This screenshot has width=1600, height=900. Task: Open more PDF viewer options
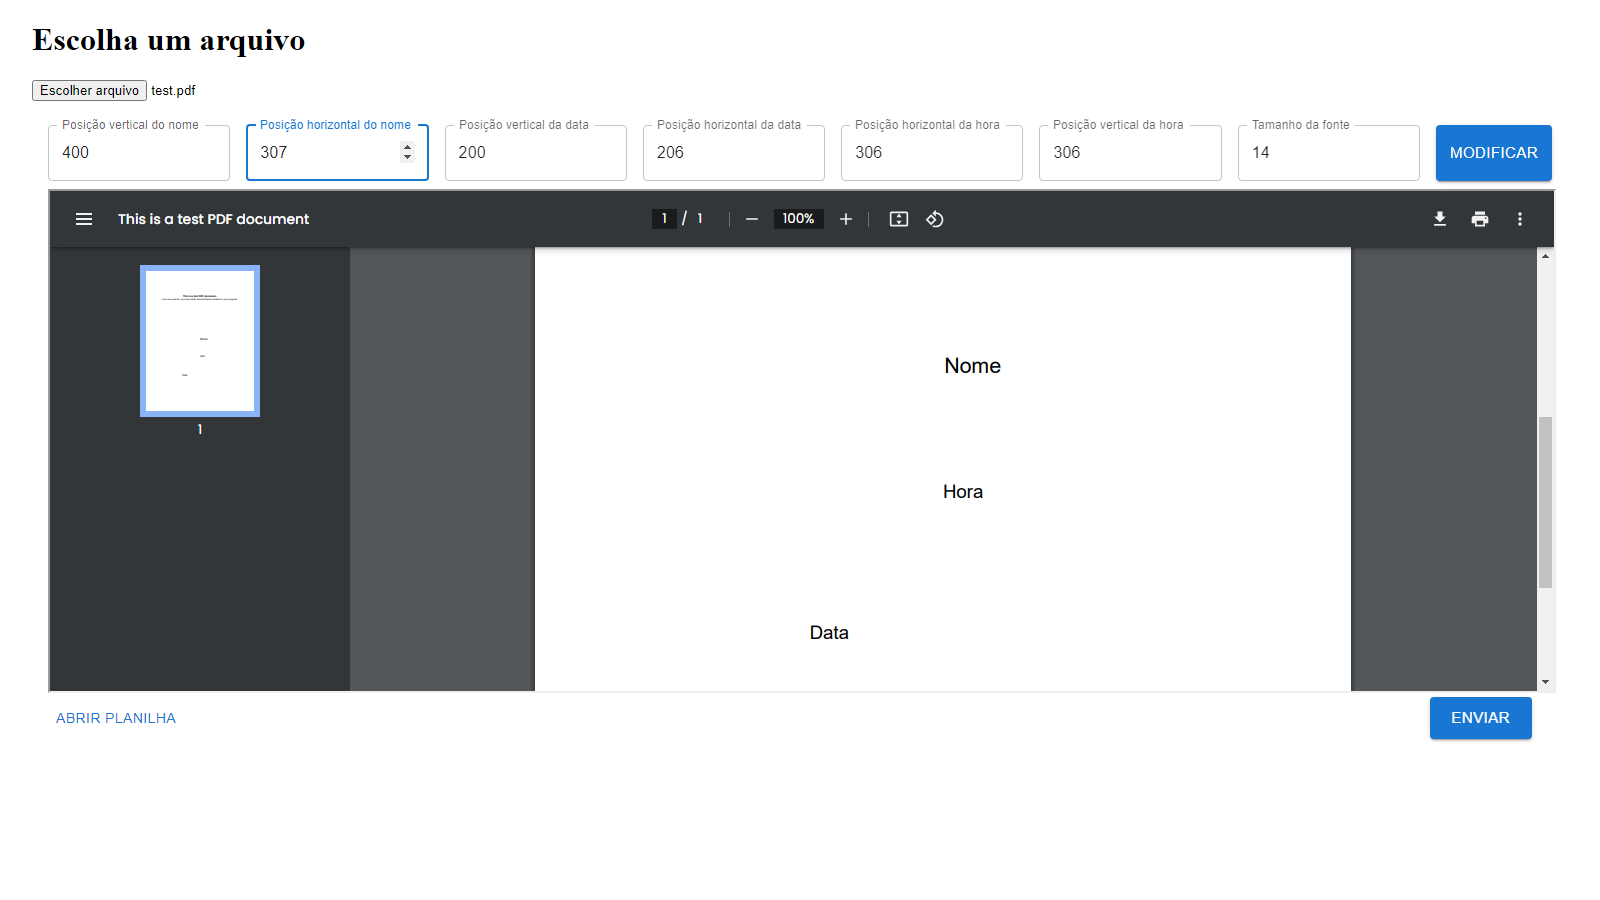point(1520,219)
